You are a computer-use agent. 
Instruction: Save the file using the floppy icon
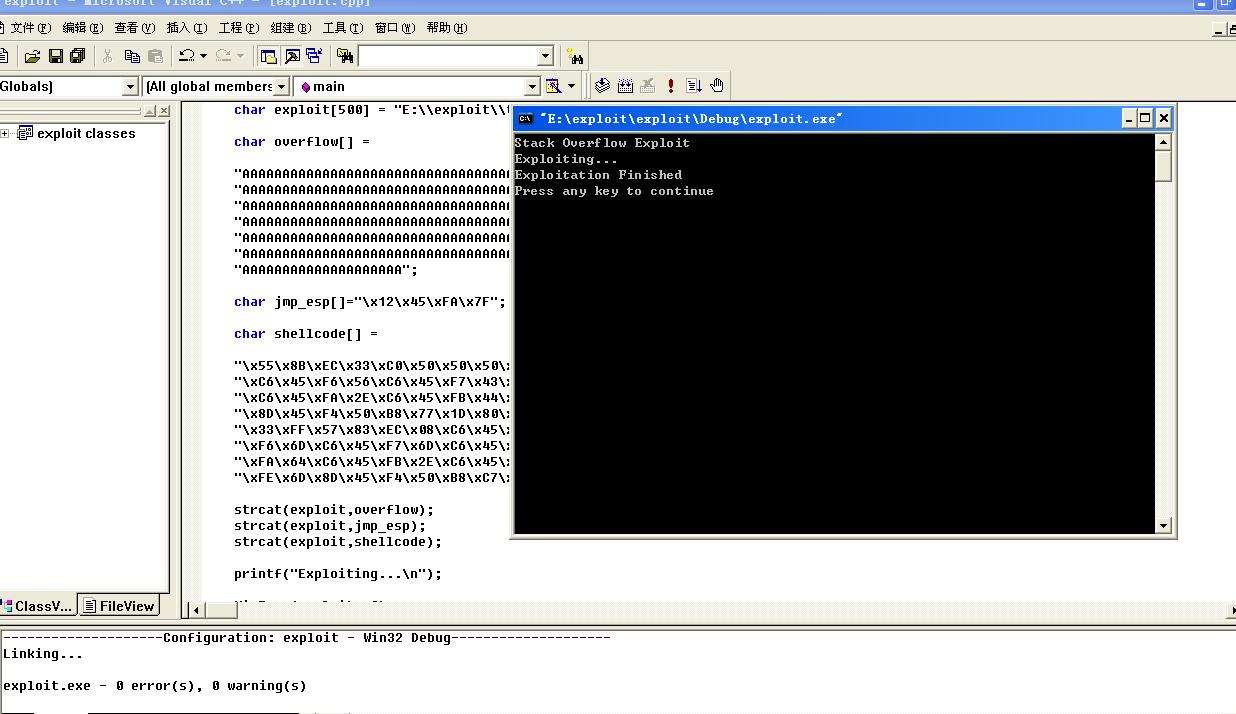55,56
